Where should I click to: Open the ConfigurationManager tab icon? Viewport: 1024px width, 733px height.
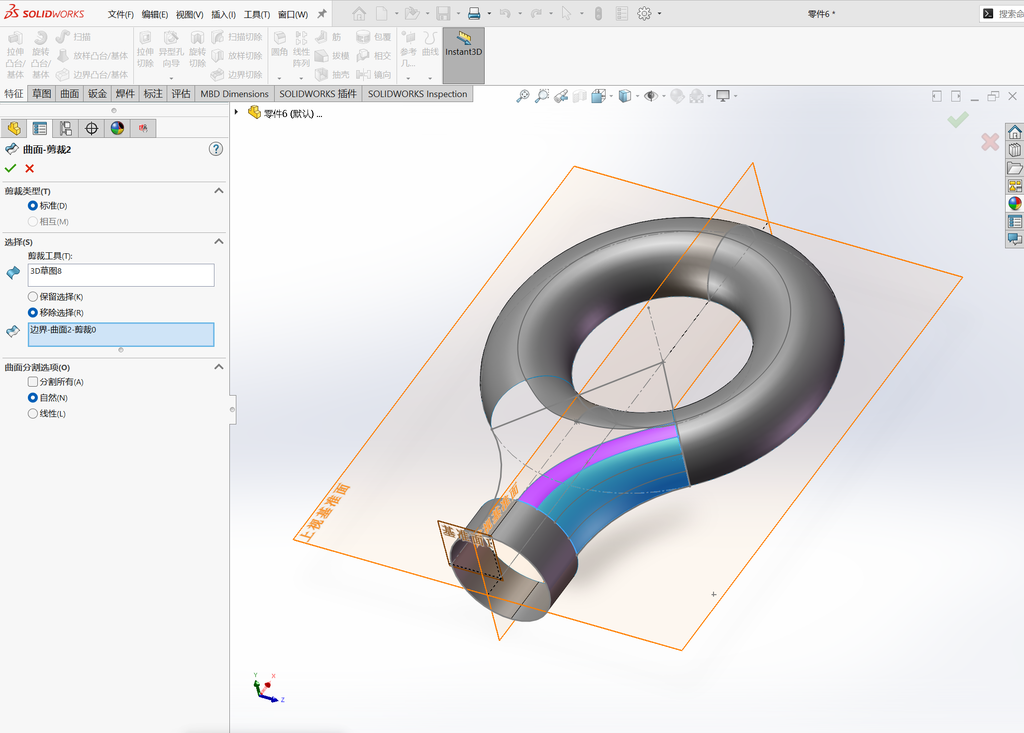click(65, 128)
